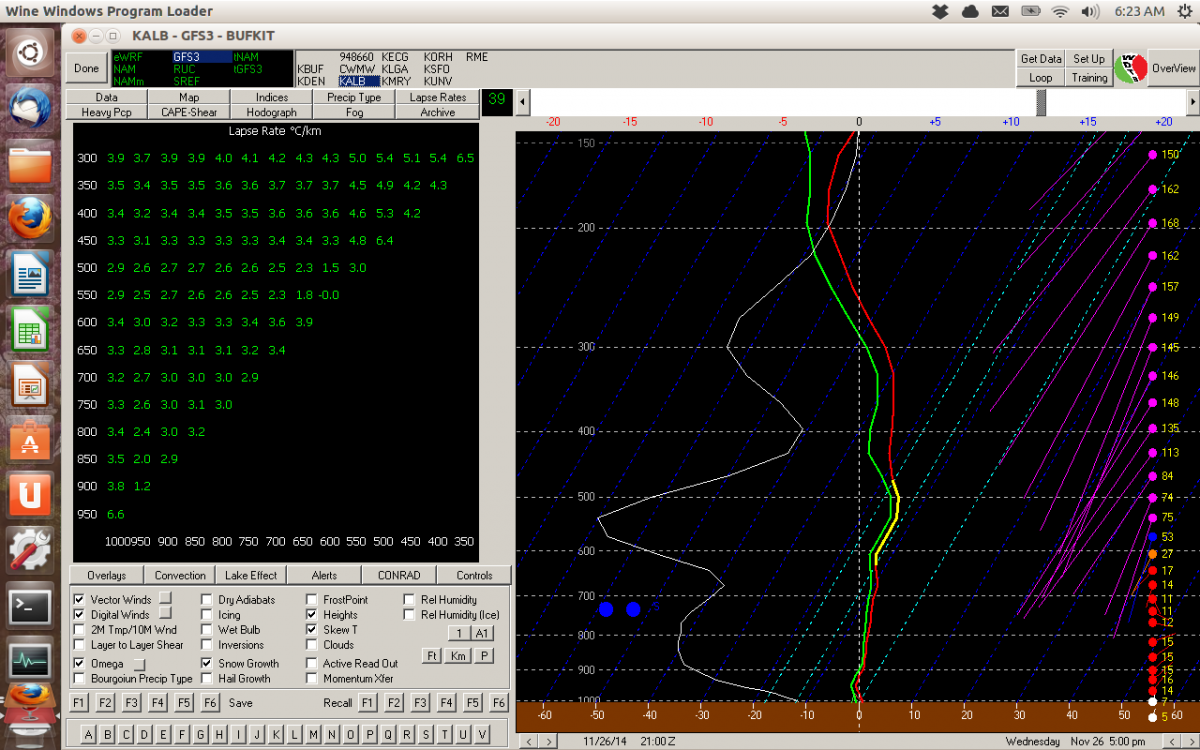Open System Monitor icon in dock

click(30, 659)
